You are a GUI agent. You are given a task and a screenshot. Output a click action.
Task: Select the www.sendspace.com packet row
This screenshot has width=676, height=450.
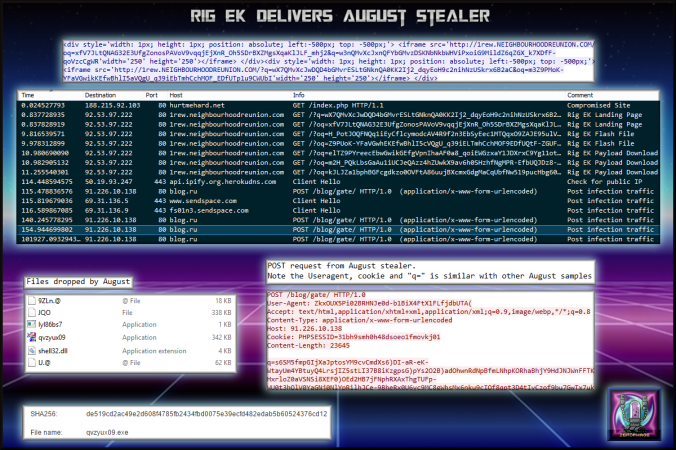point(300,200)
